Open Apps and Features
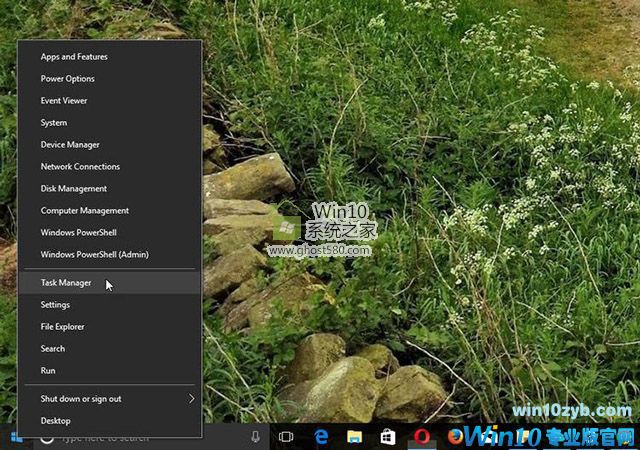 74,57
